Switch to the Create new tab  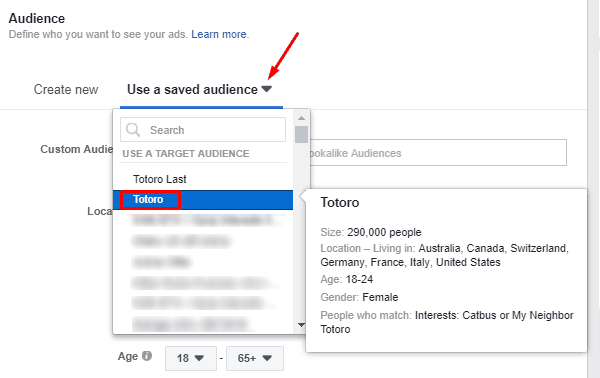point(66,90)
